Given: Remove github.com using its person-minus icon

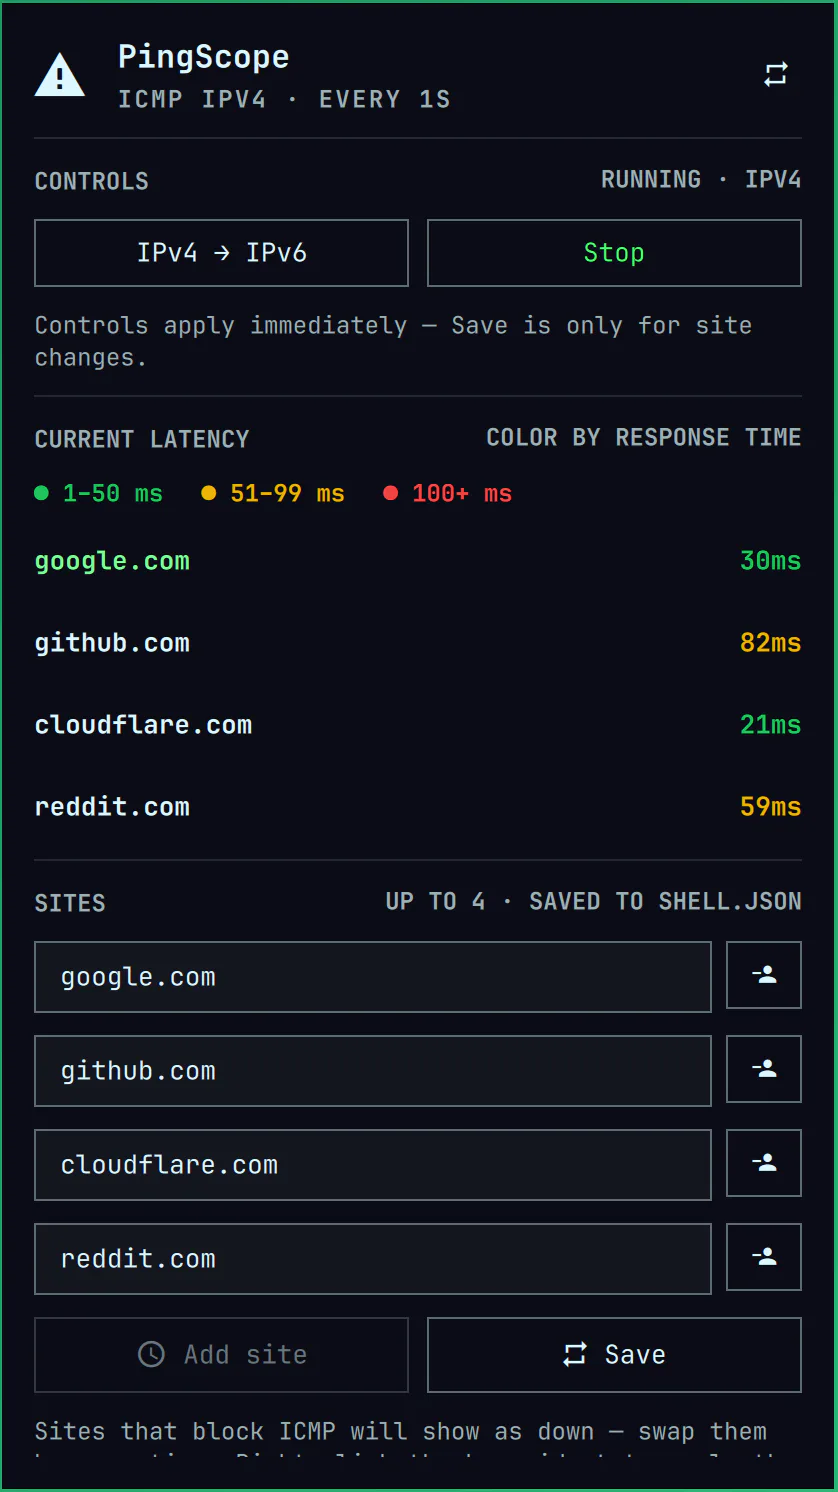Looking at the screenshot, I should tap(764, 1069).
